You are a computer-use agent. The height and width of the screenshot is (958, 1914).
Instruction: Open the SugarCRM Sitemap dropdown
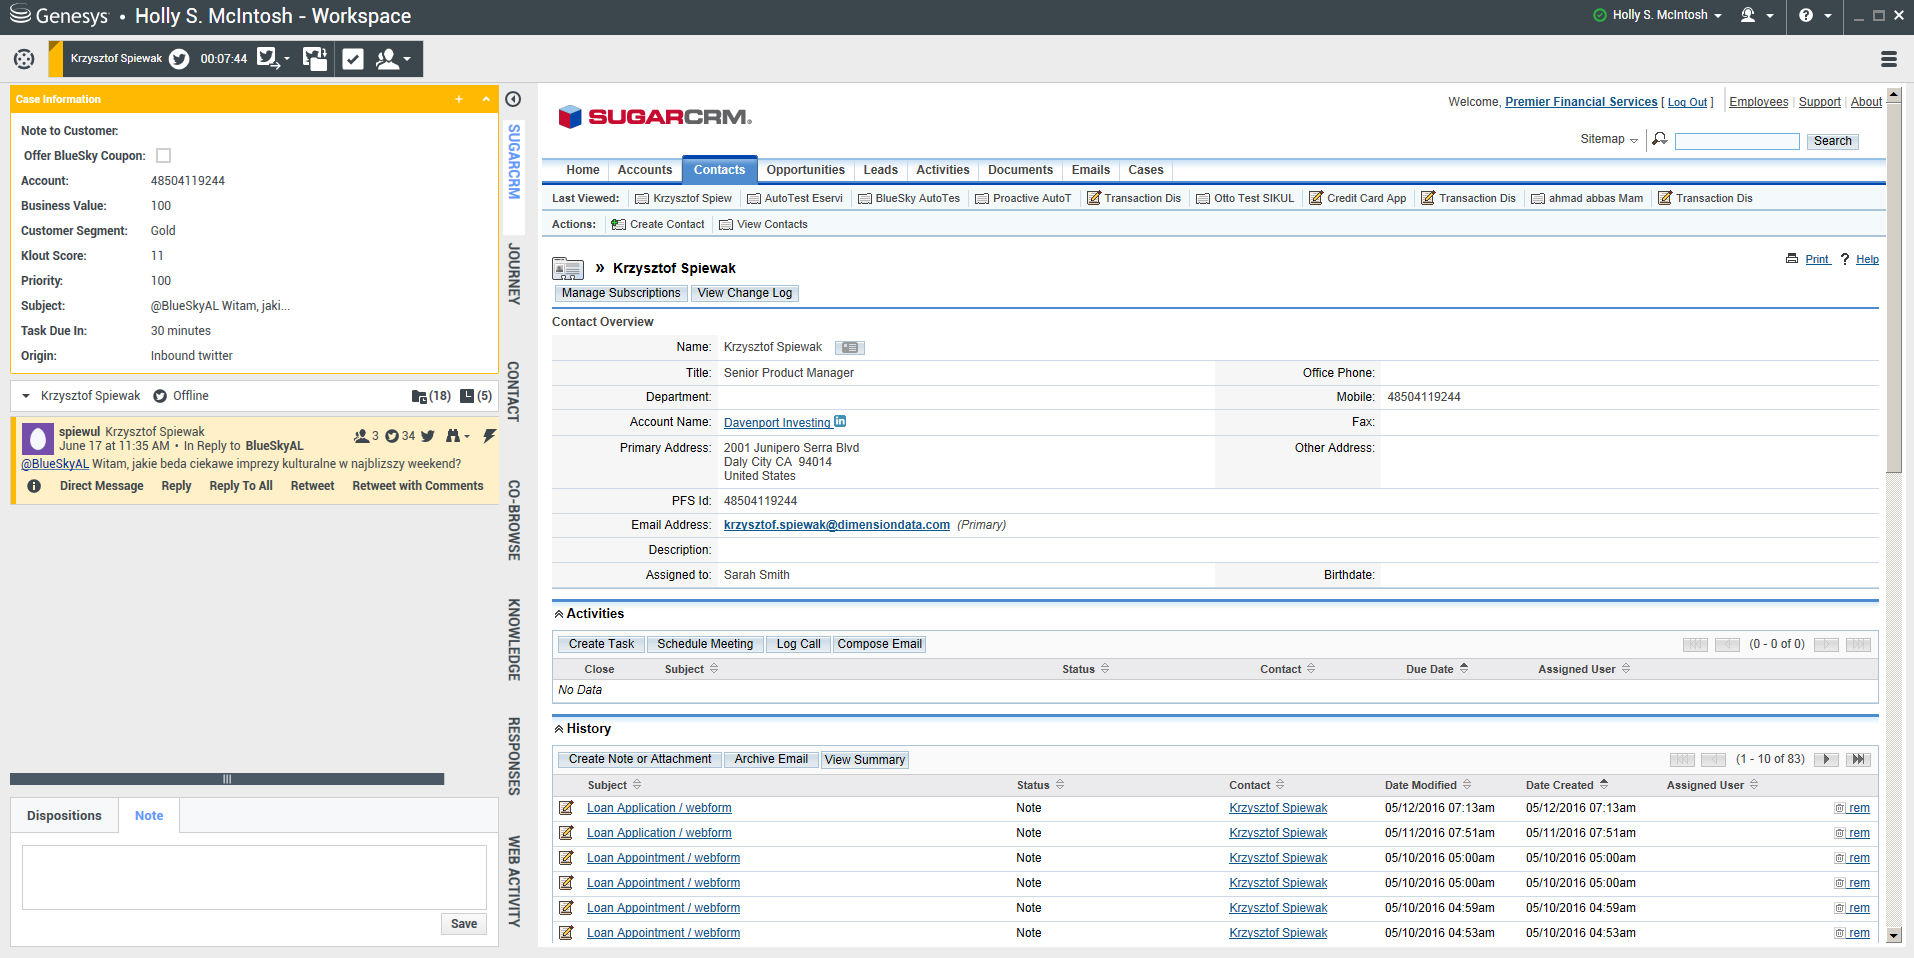(1609, 139)
